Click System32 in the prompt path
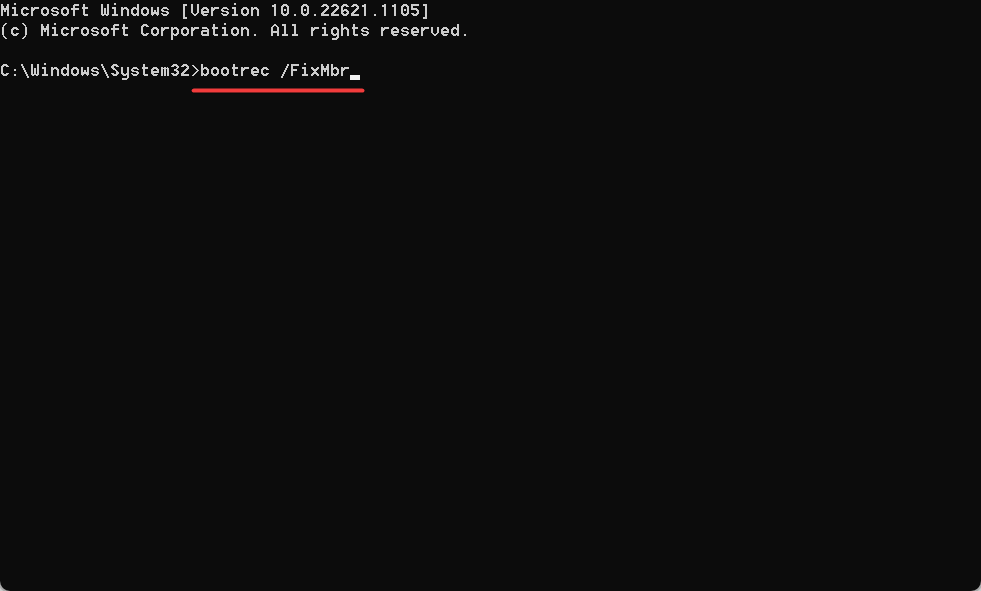 click(150, 71)
